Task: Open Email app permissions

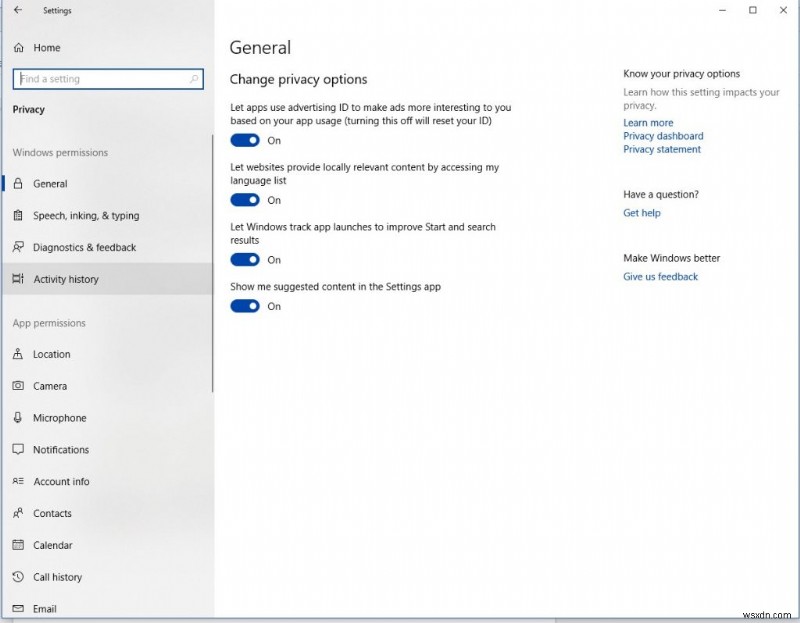Action: (x=45, y=608)
